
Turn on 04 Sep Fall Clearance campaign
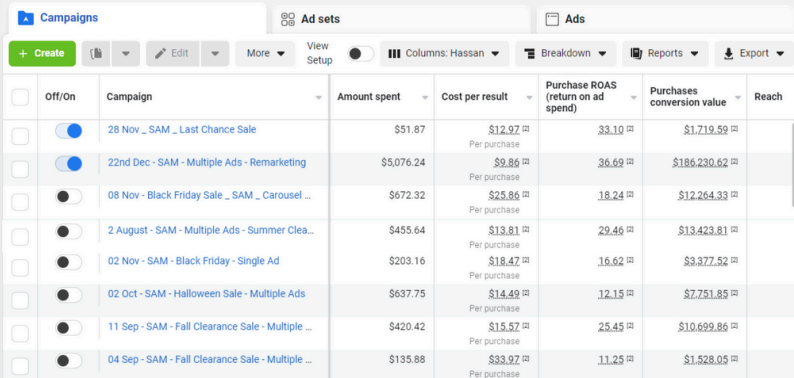pyautogui.click(x=69, y=361)
